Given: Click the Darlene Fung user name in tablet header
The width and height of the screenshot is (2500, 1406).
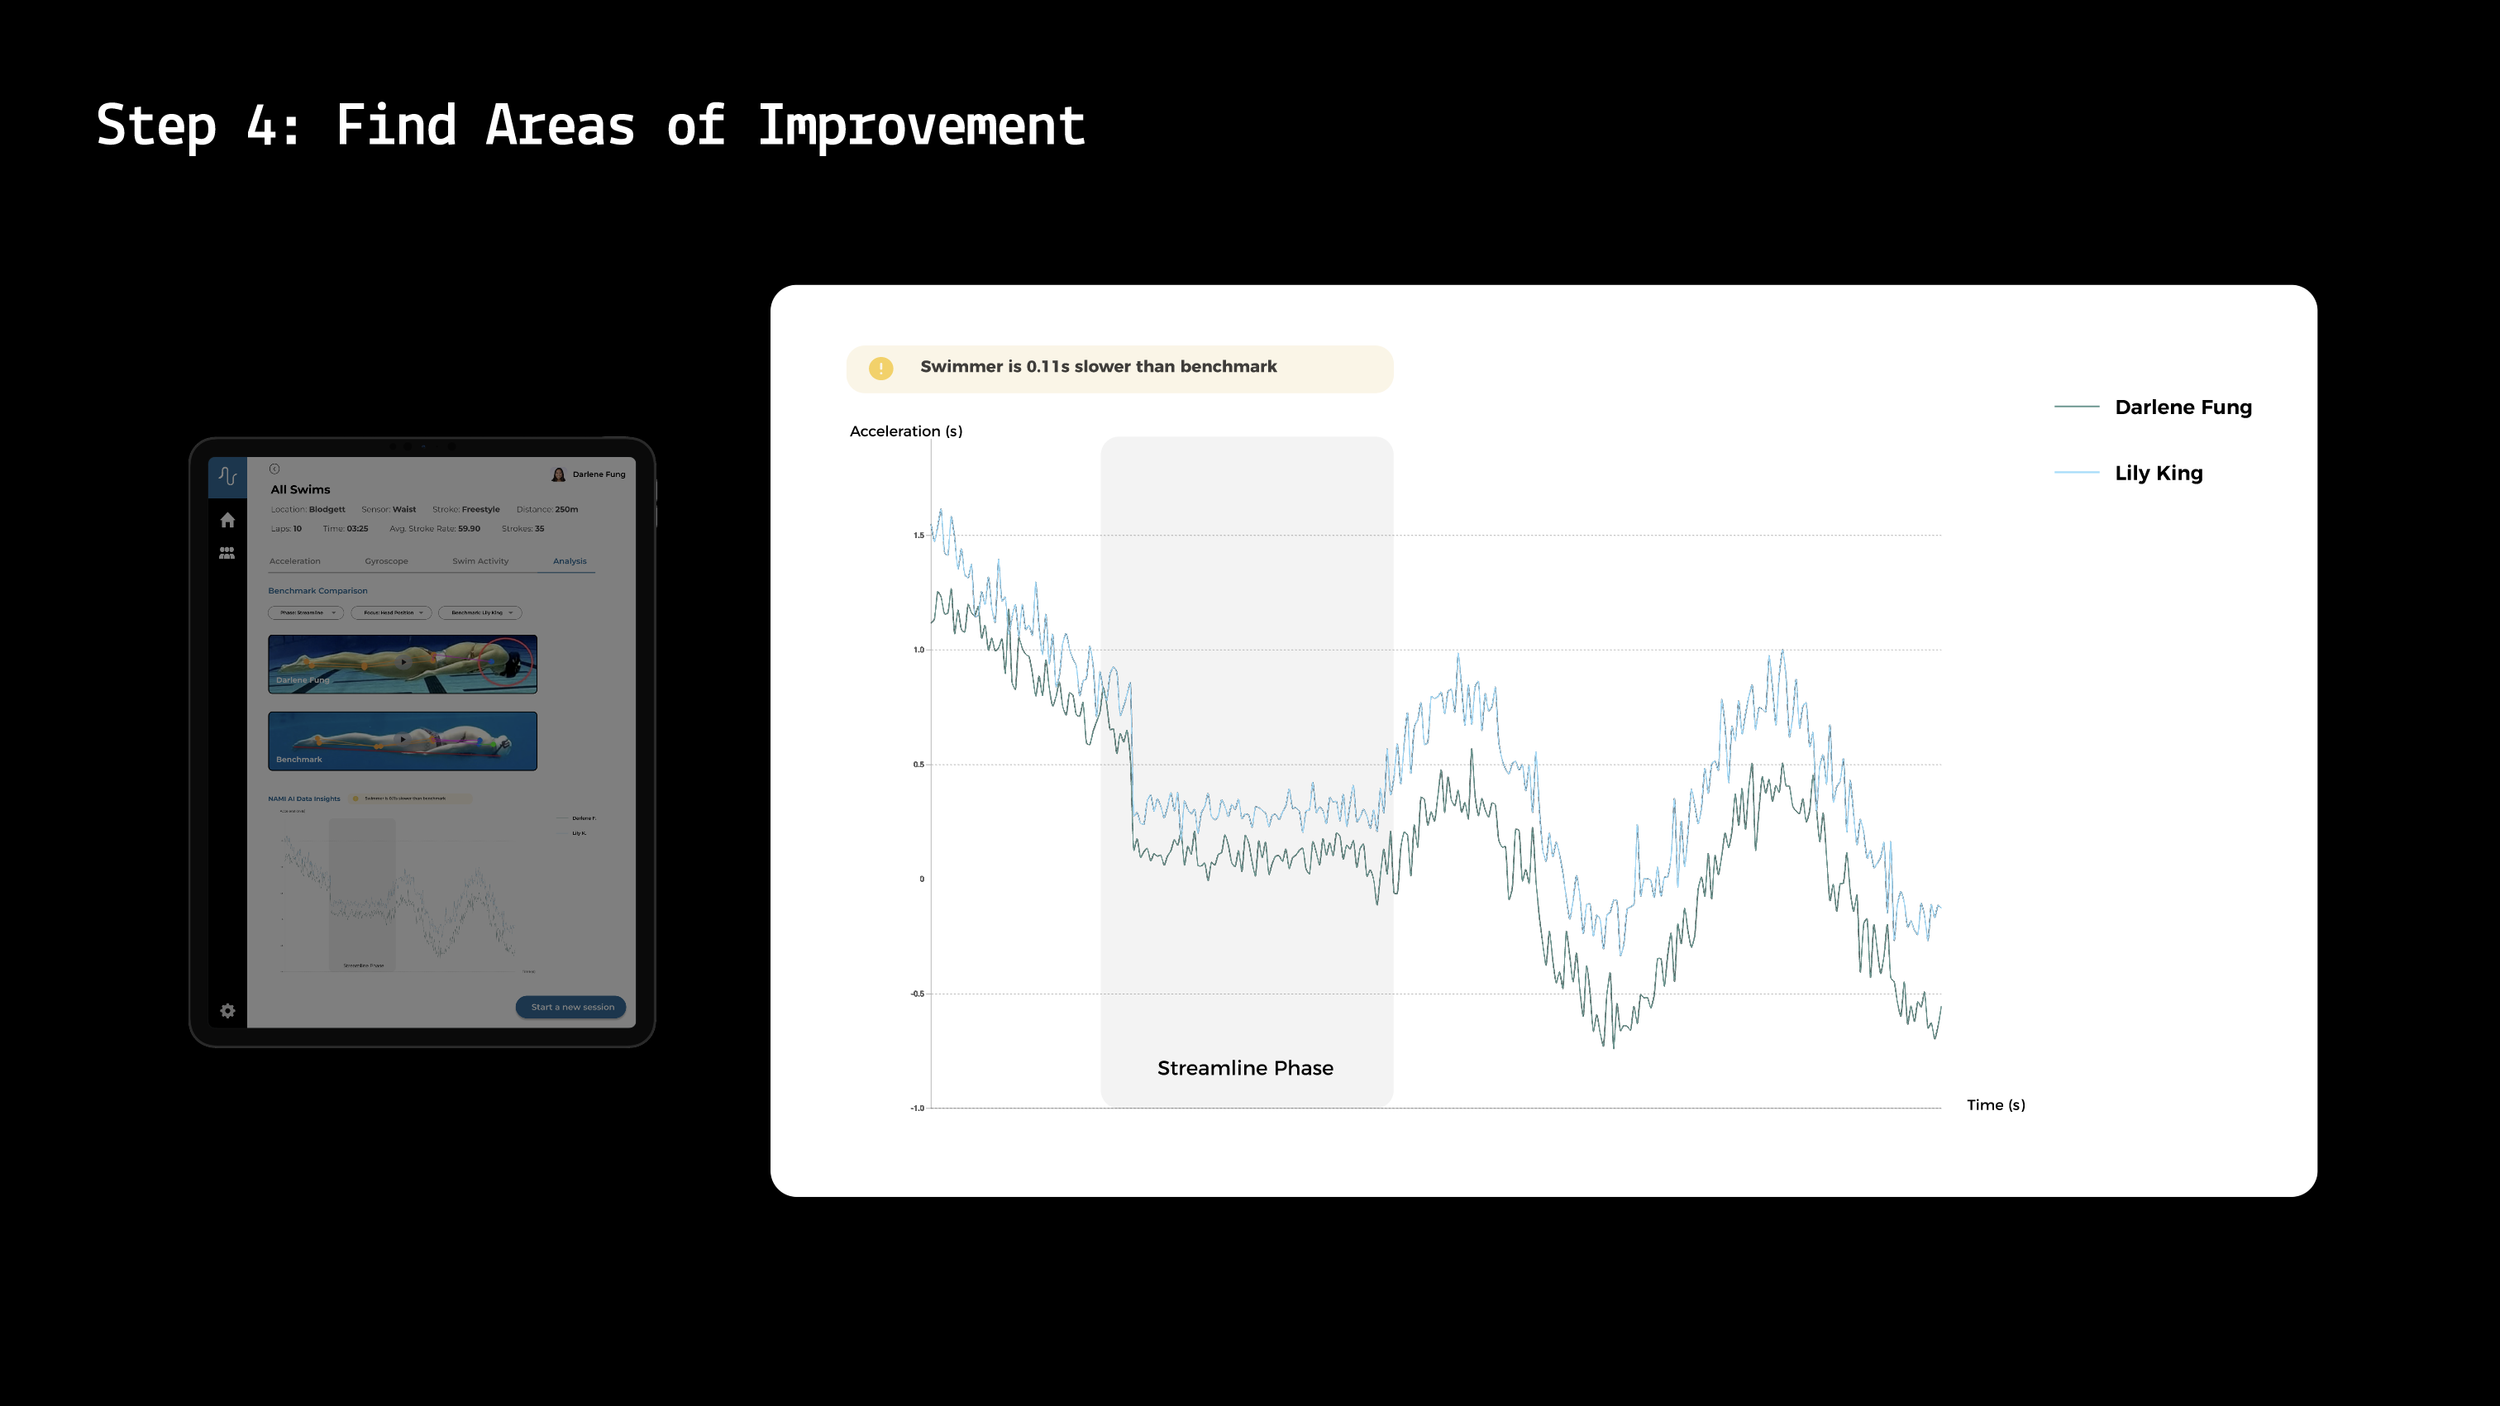Looking at the screenshot, I should point(599,474).
